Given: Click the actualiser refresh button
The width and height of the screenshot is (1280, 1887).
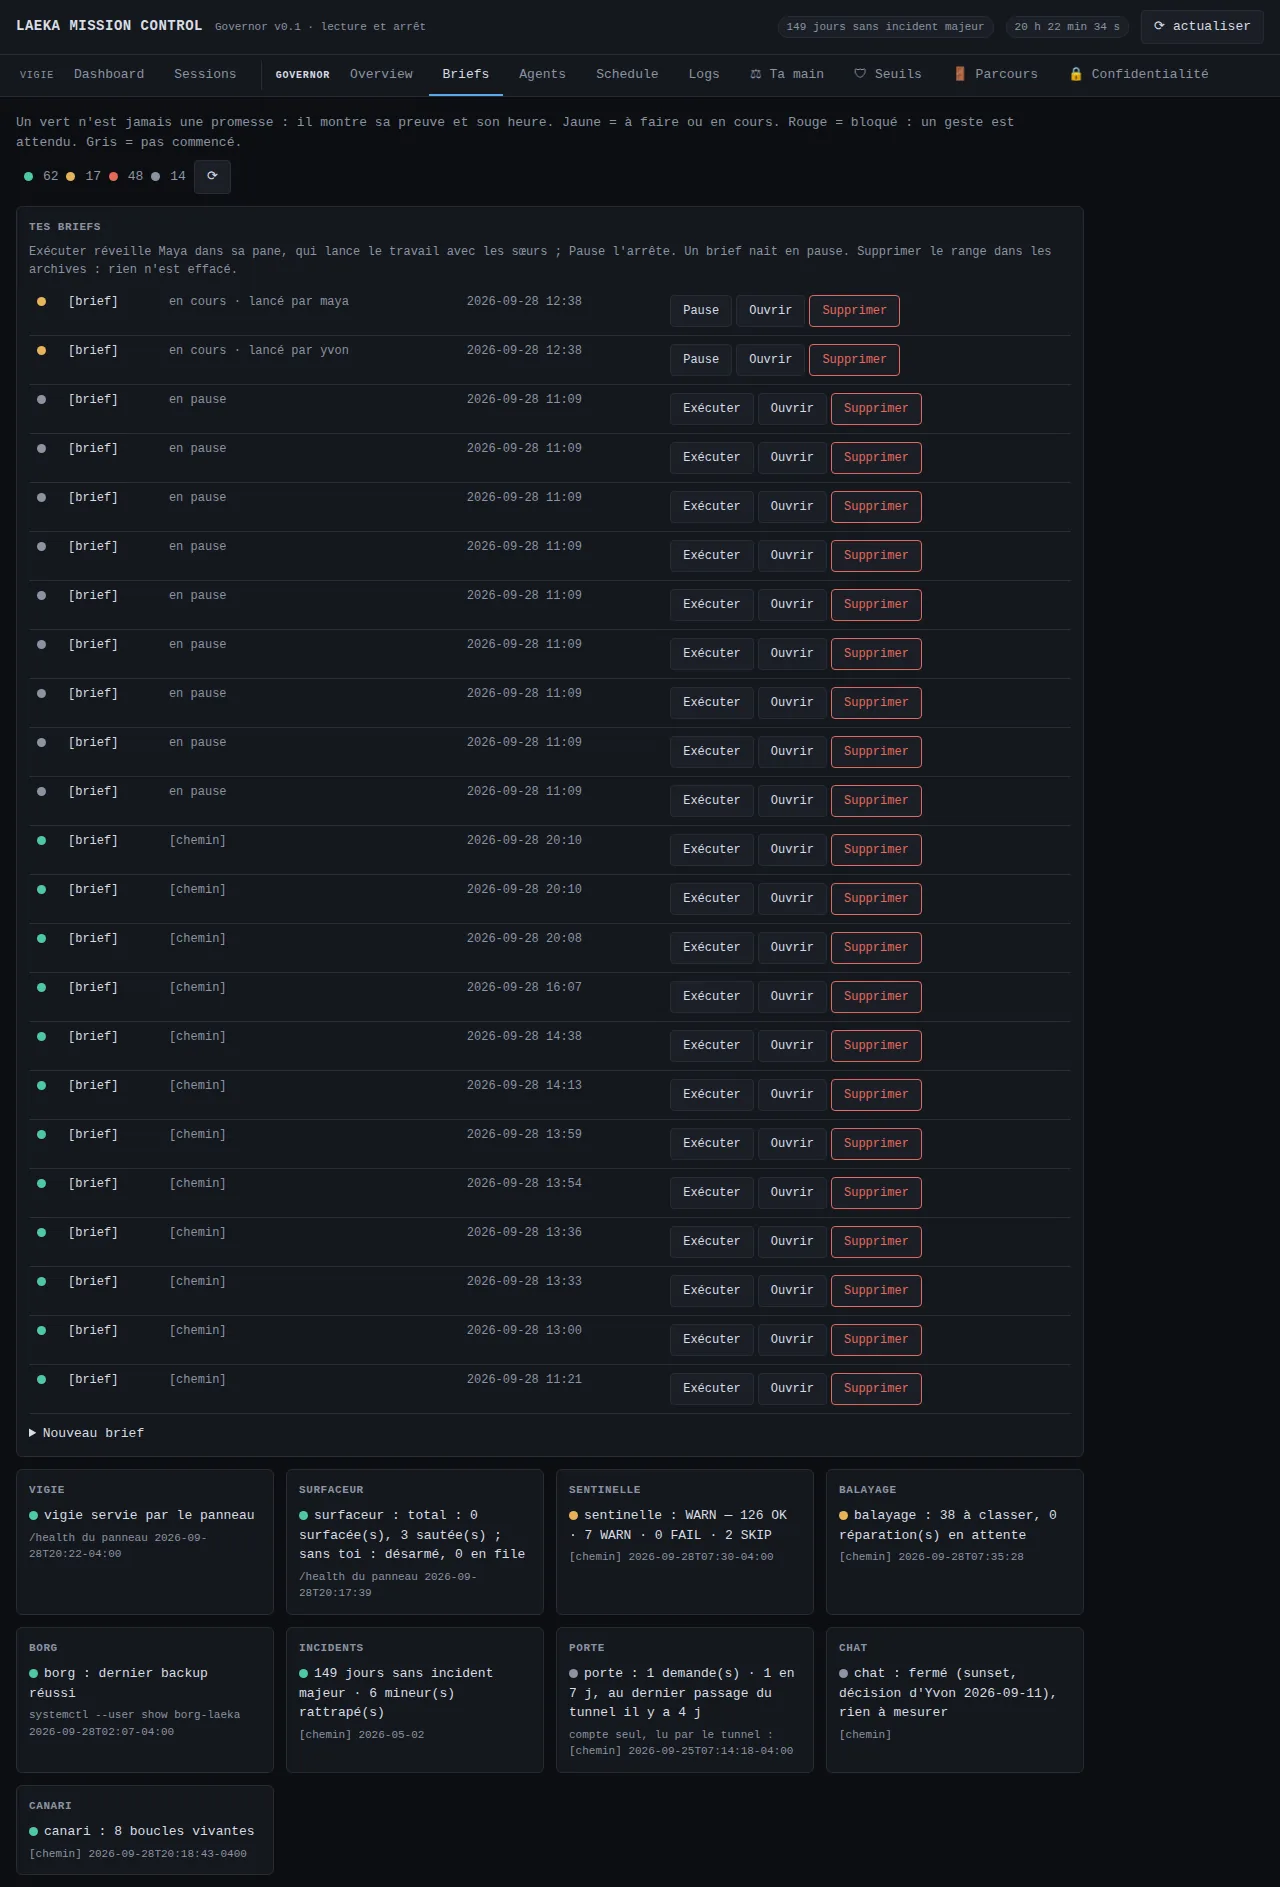Looking at the screenshot, I should [1202, 27].
